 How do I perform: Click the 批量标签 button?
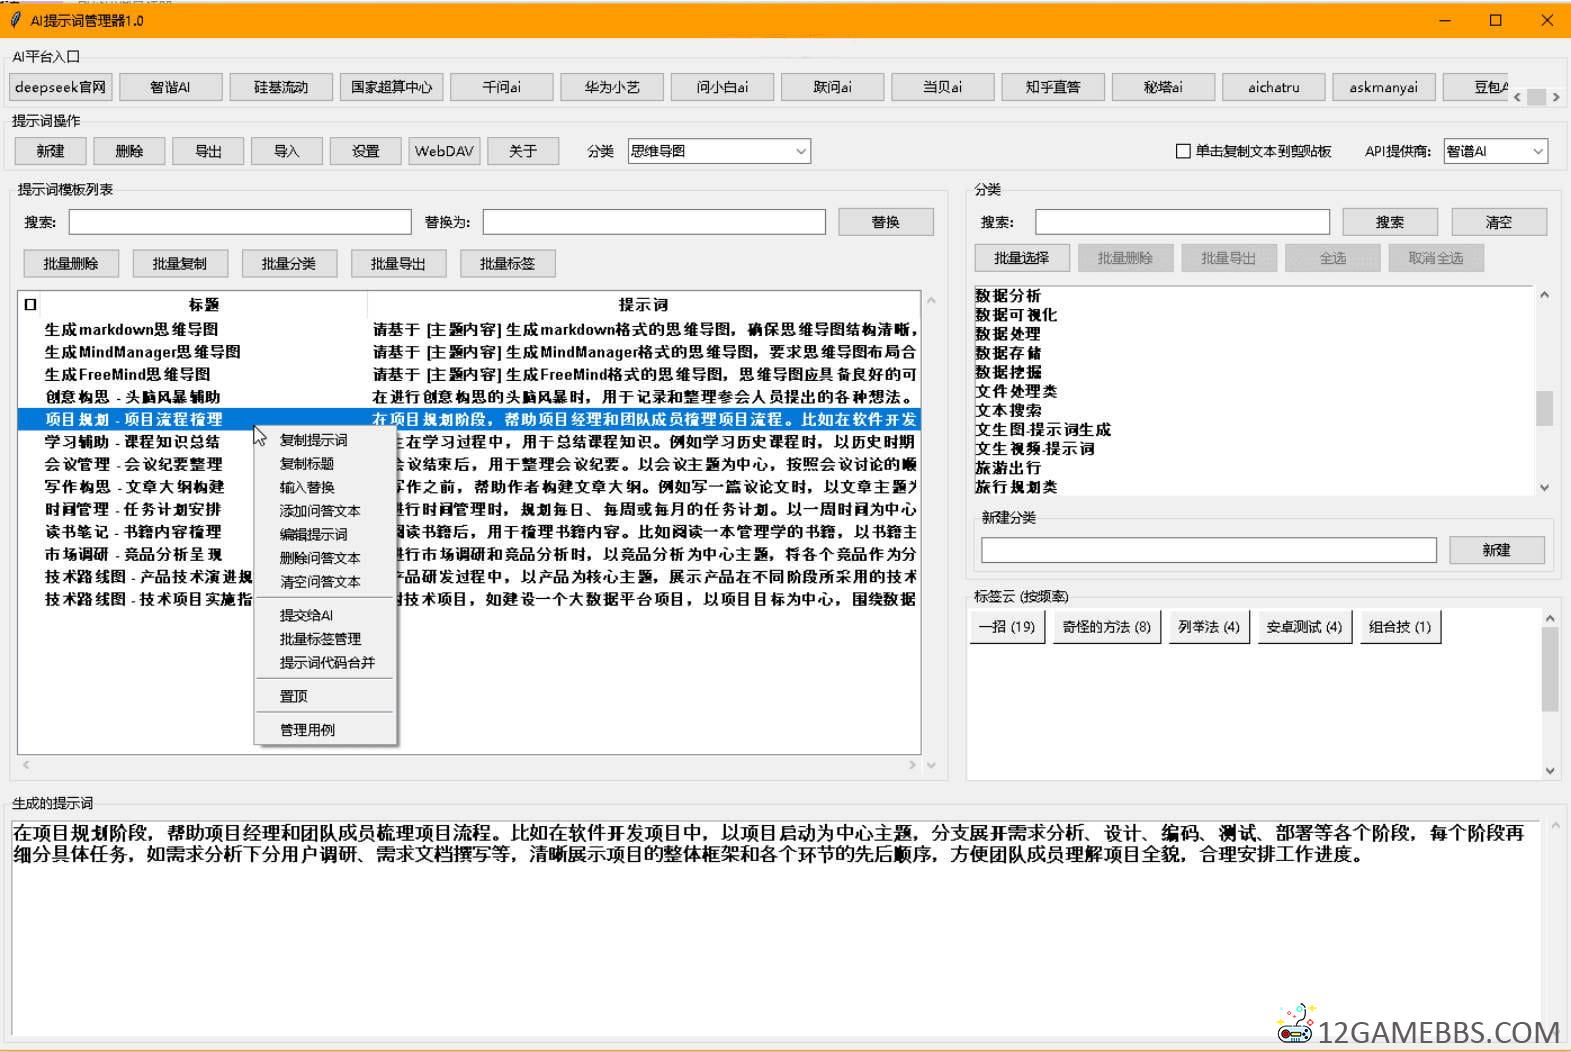(507, 264)
